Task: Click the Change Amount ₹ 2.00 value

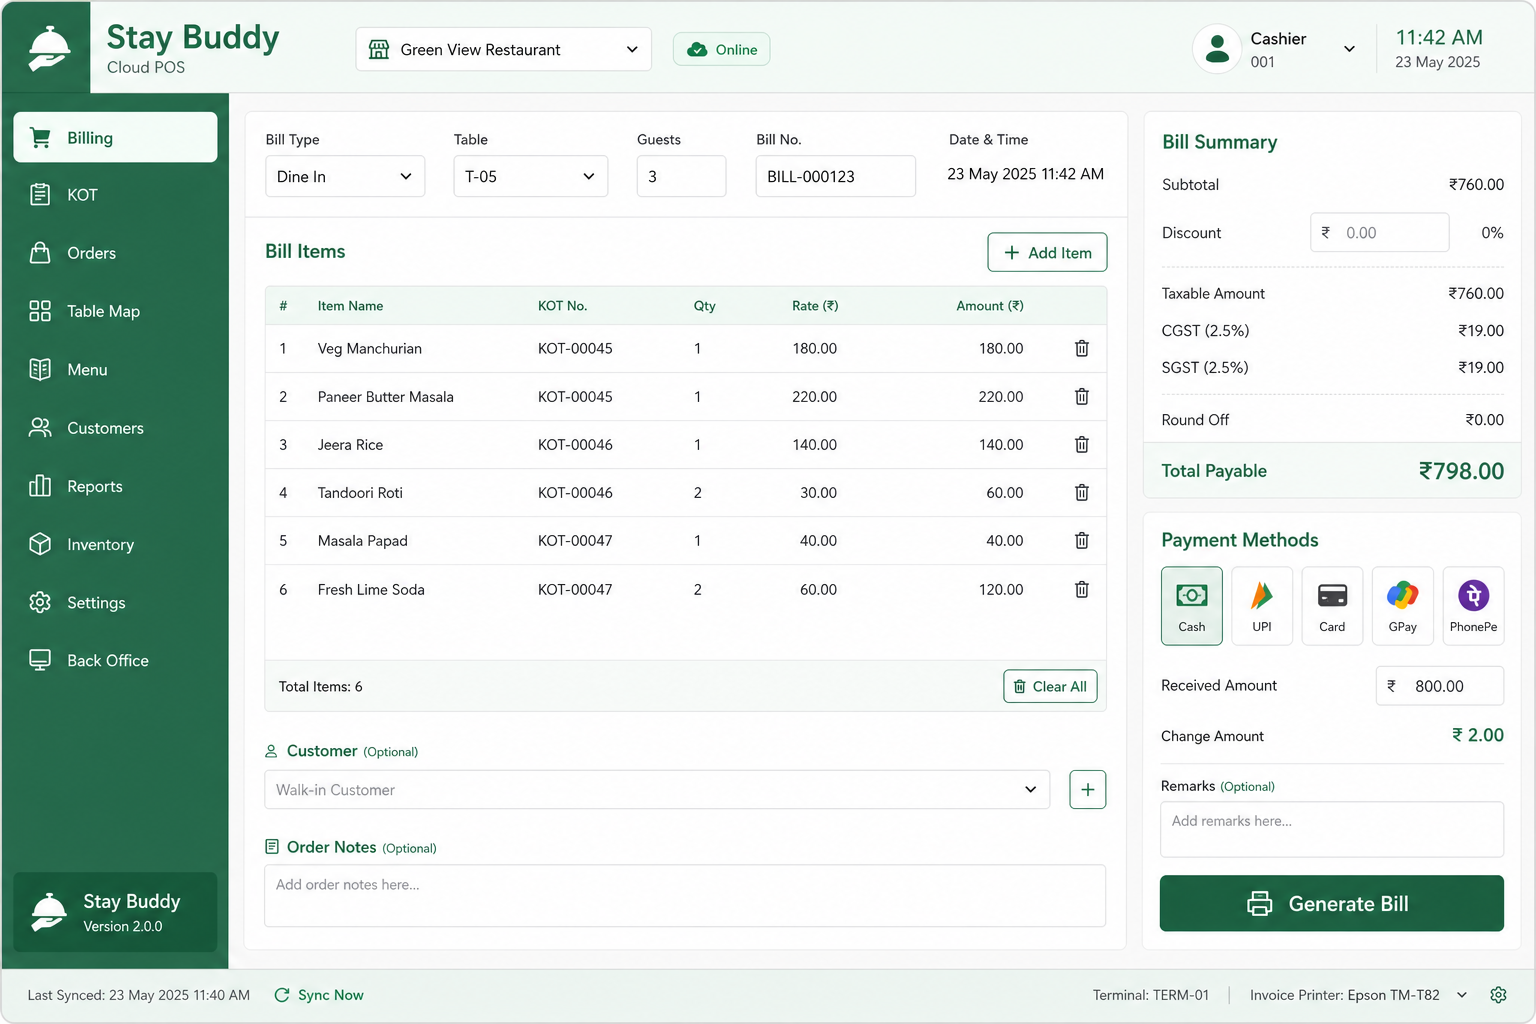Action: tap(1478, 735)
